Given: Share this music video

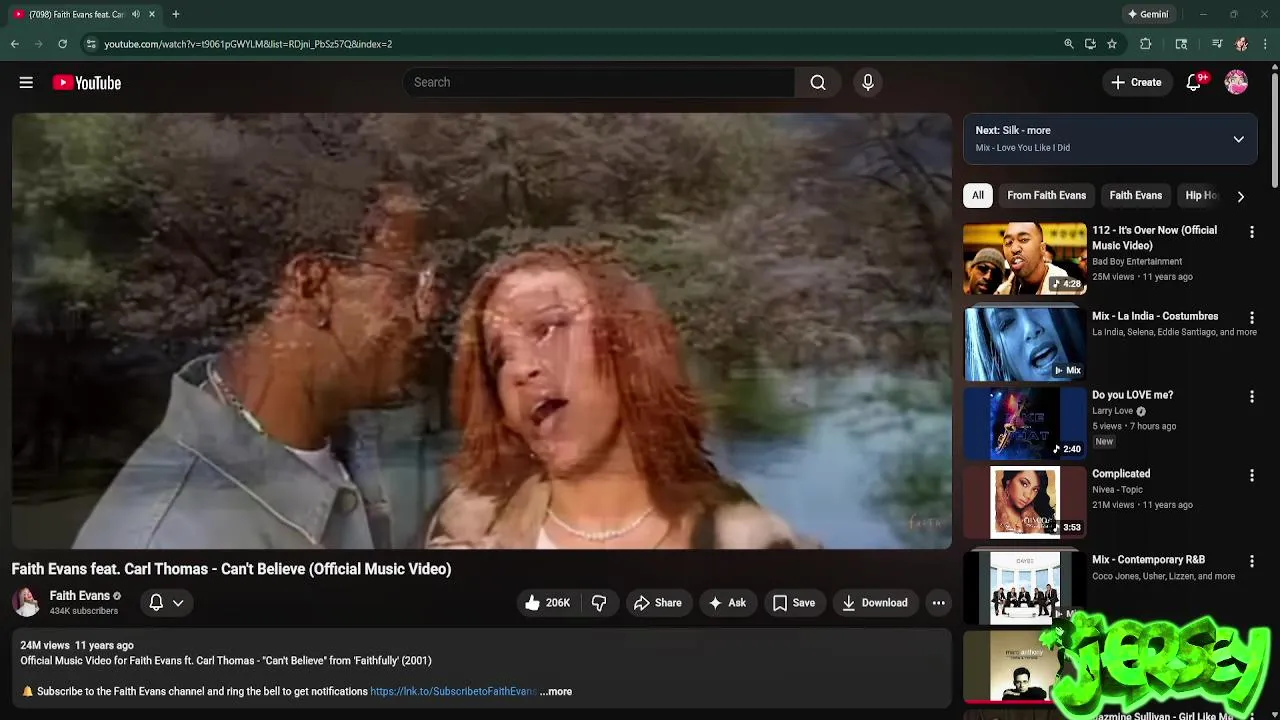Looking at the screenshot, I should click(658, 603).
